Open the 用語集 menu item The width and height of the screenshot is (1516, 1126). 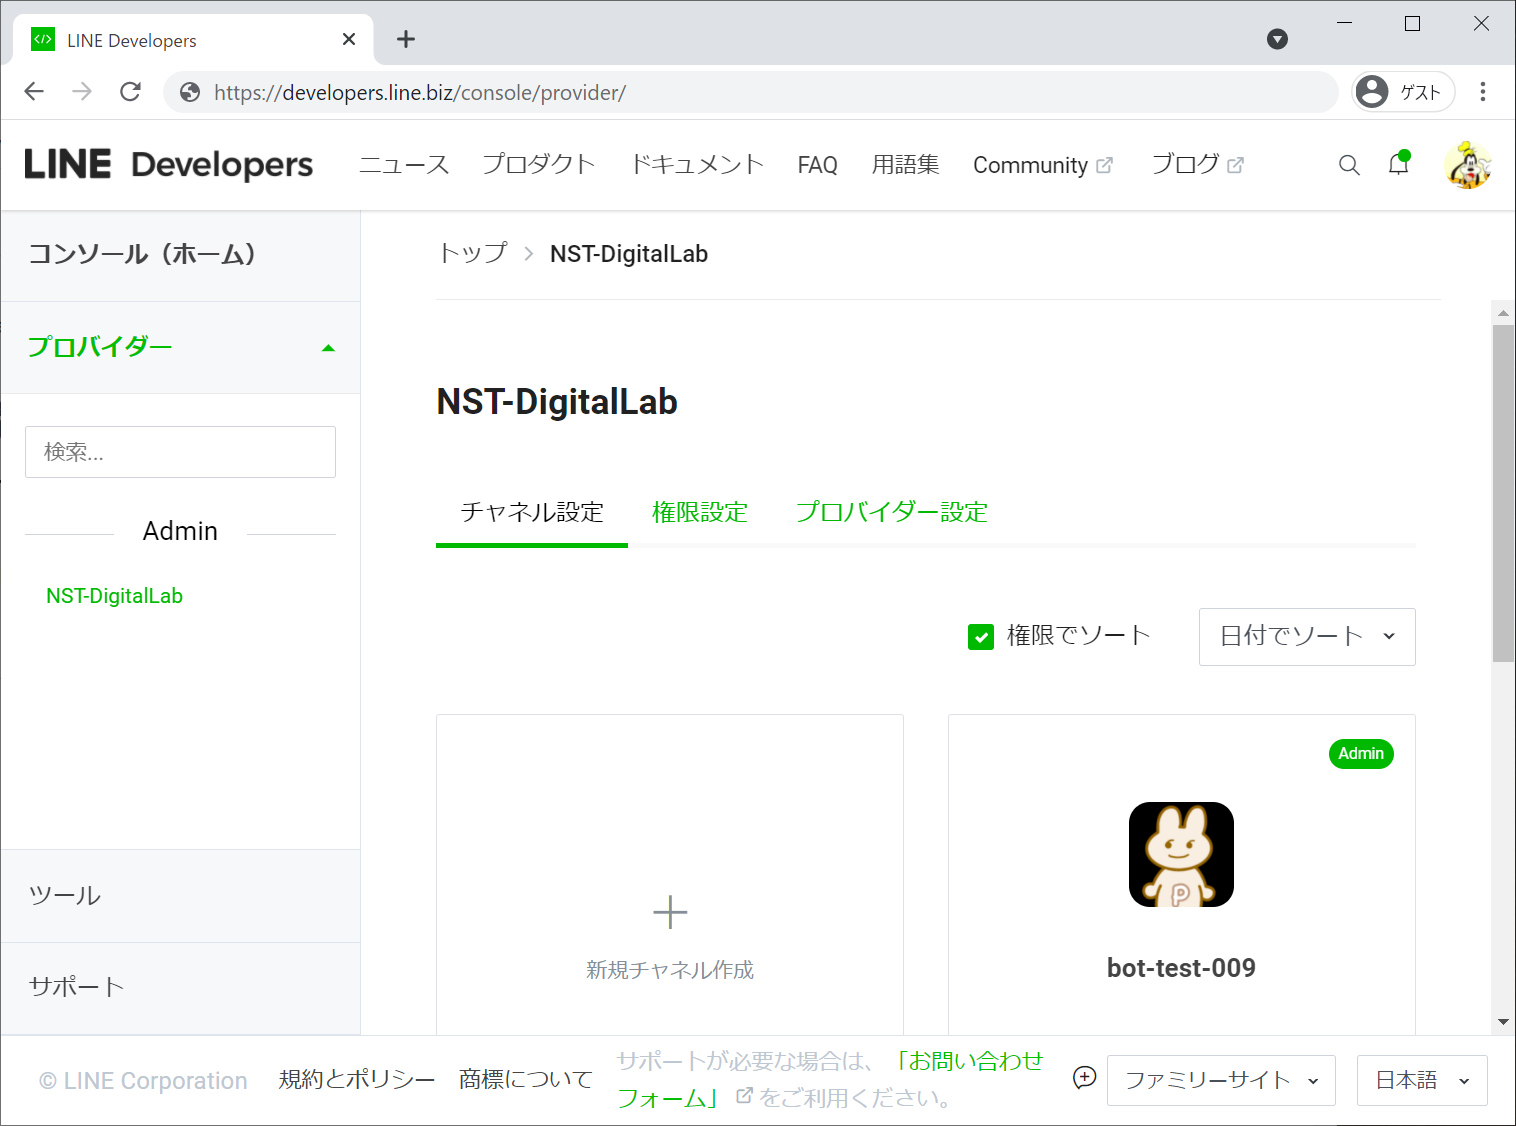[905, 165]
